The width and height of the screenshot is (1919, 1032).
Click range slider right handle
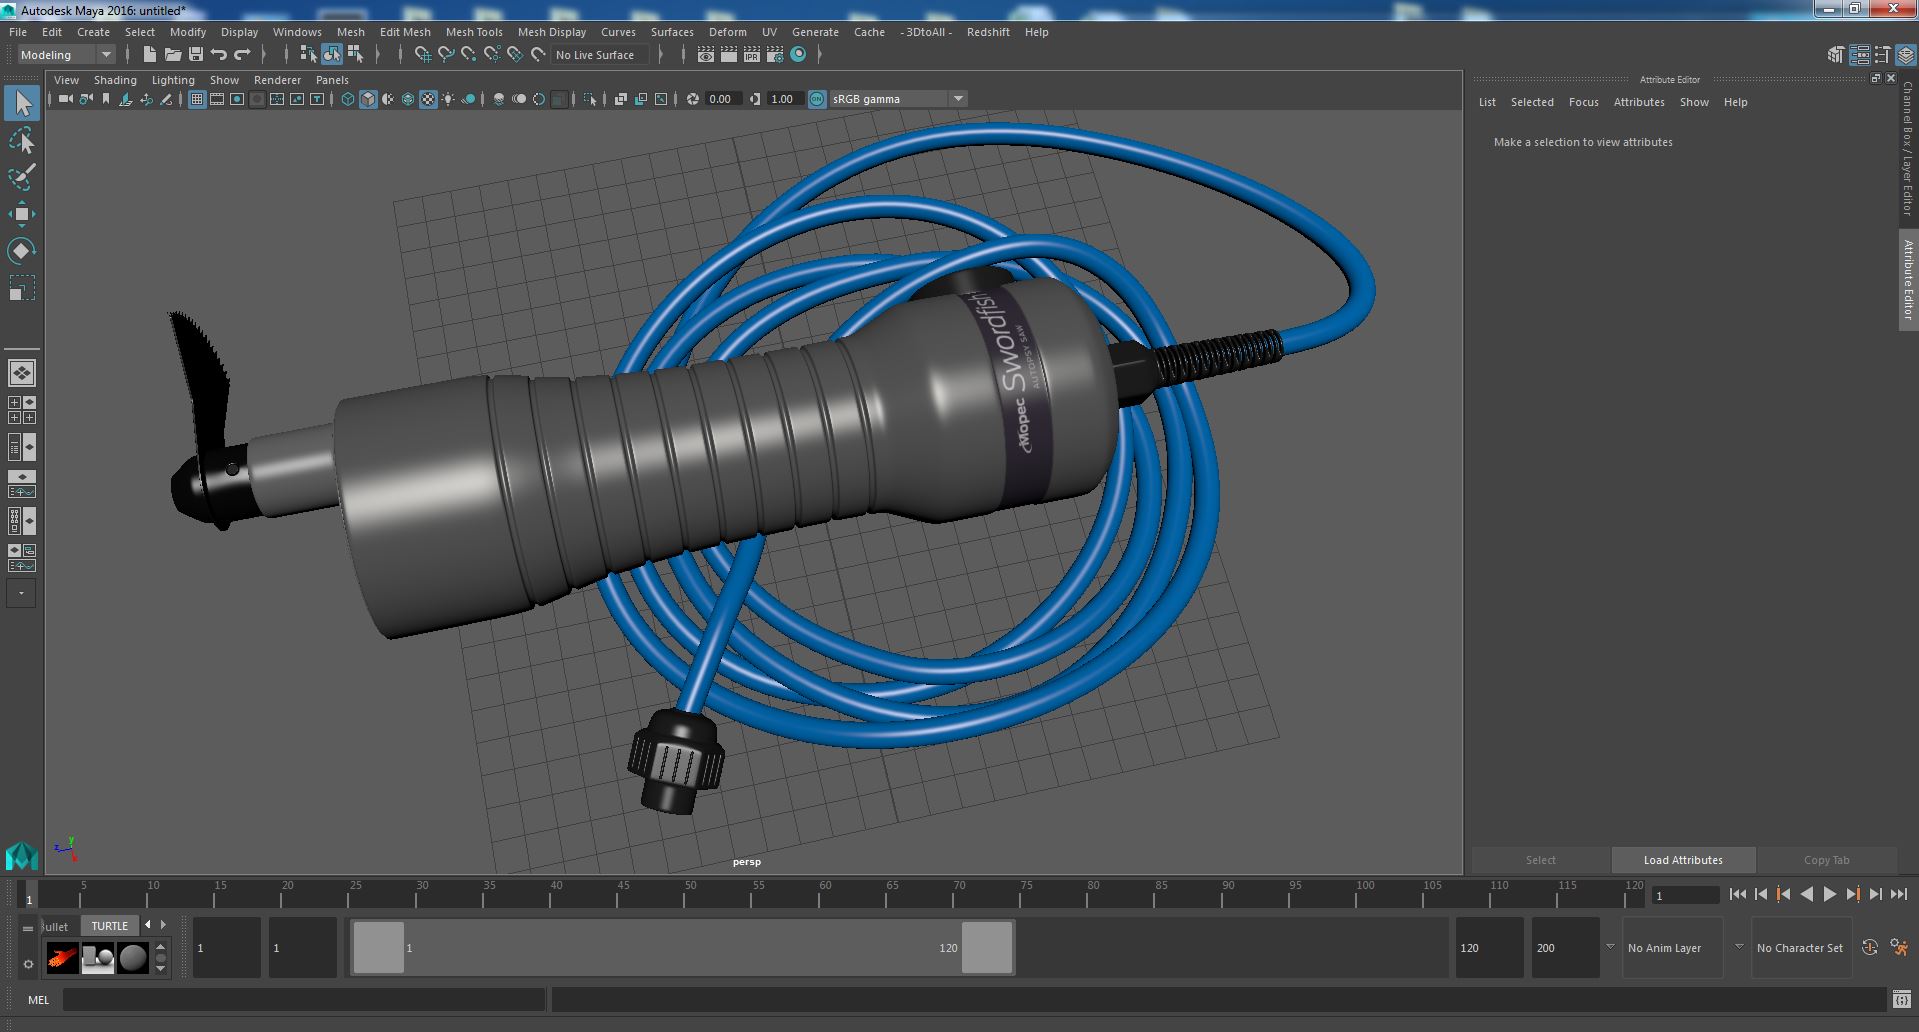pyautogui.click(x=987, y=947)
